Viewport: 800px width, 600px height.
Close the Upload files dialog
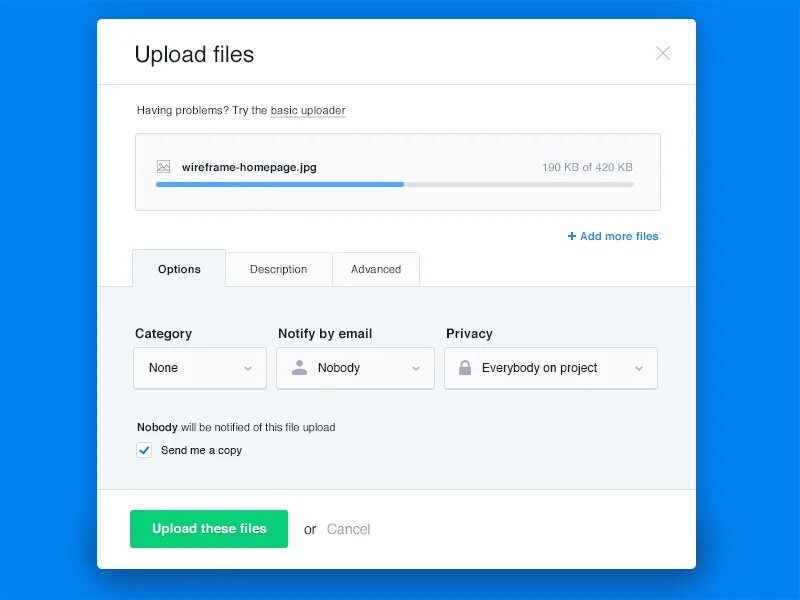point(662,53)
